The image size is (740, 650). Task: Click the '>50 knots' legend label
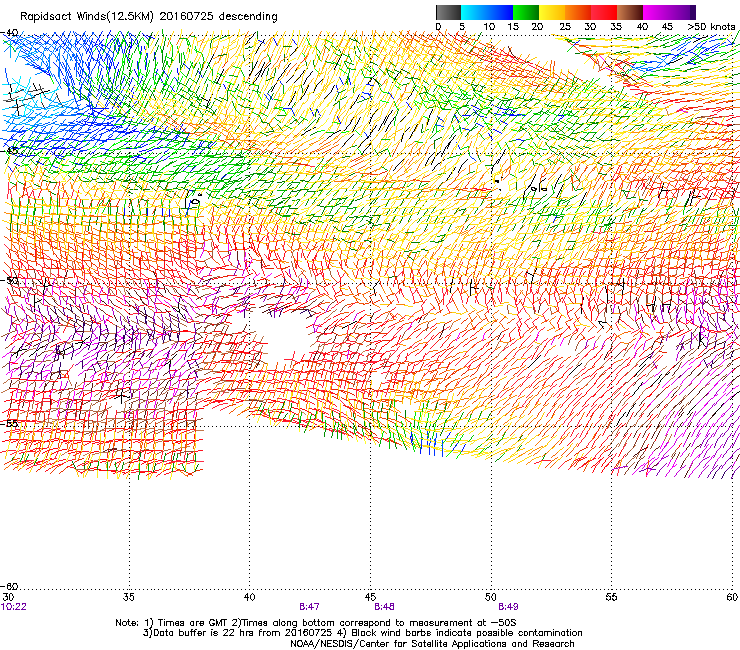pyautogui.click(x=711, y=27)
